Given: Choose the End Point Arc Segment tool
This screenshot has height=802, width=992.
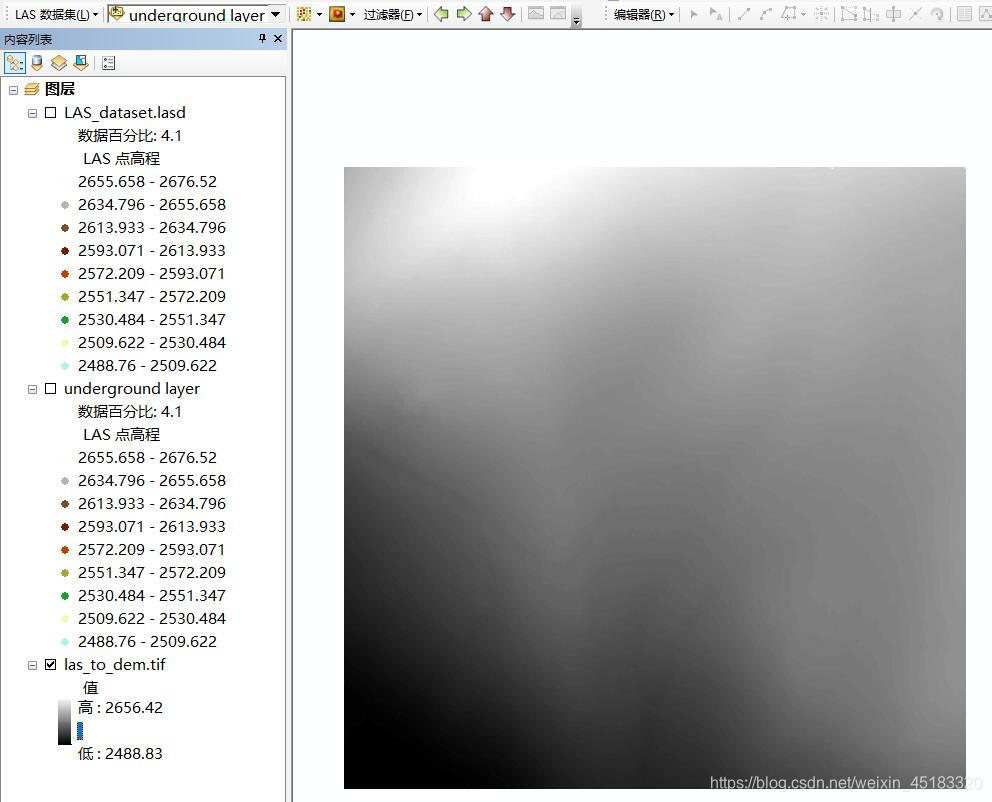Looking at the screenshot, I should click(x=766, y=14).
